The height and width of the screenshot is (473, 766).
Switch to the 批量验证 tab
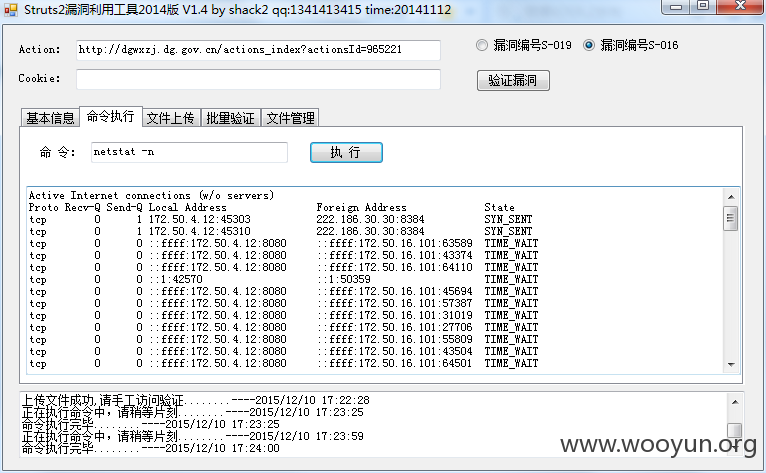click(231, 118)
